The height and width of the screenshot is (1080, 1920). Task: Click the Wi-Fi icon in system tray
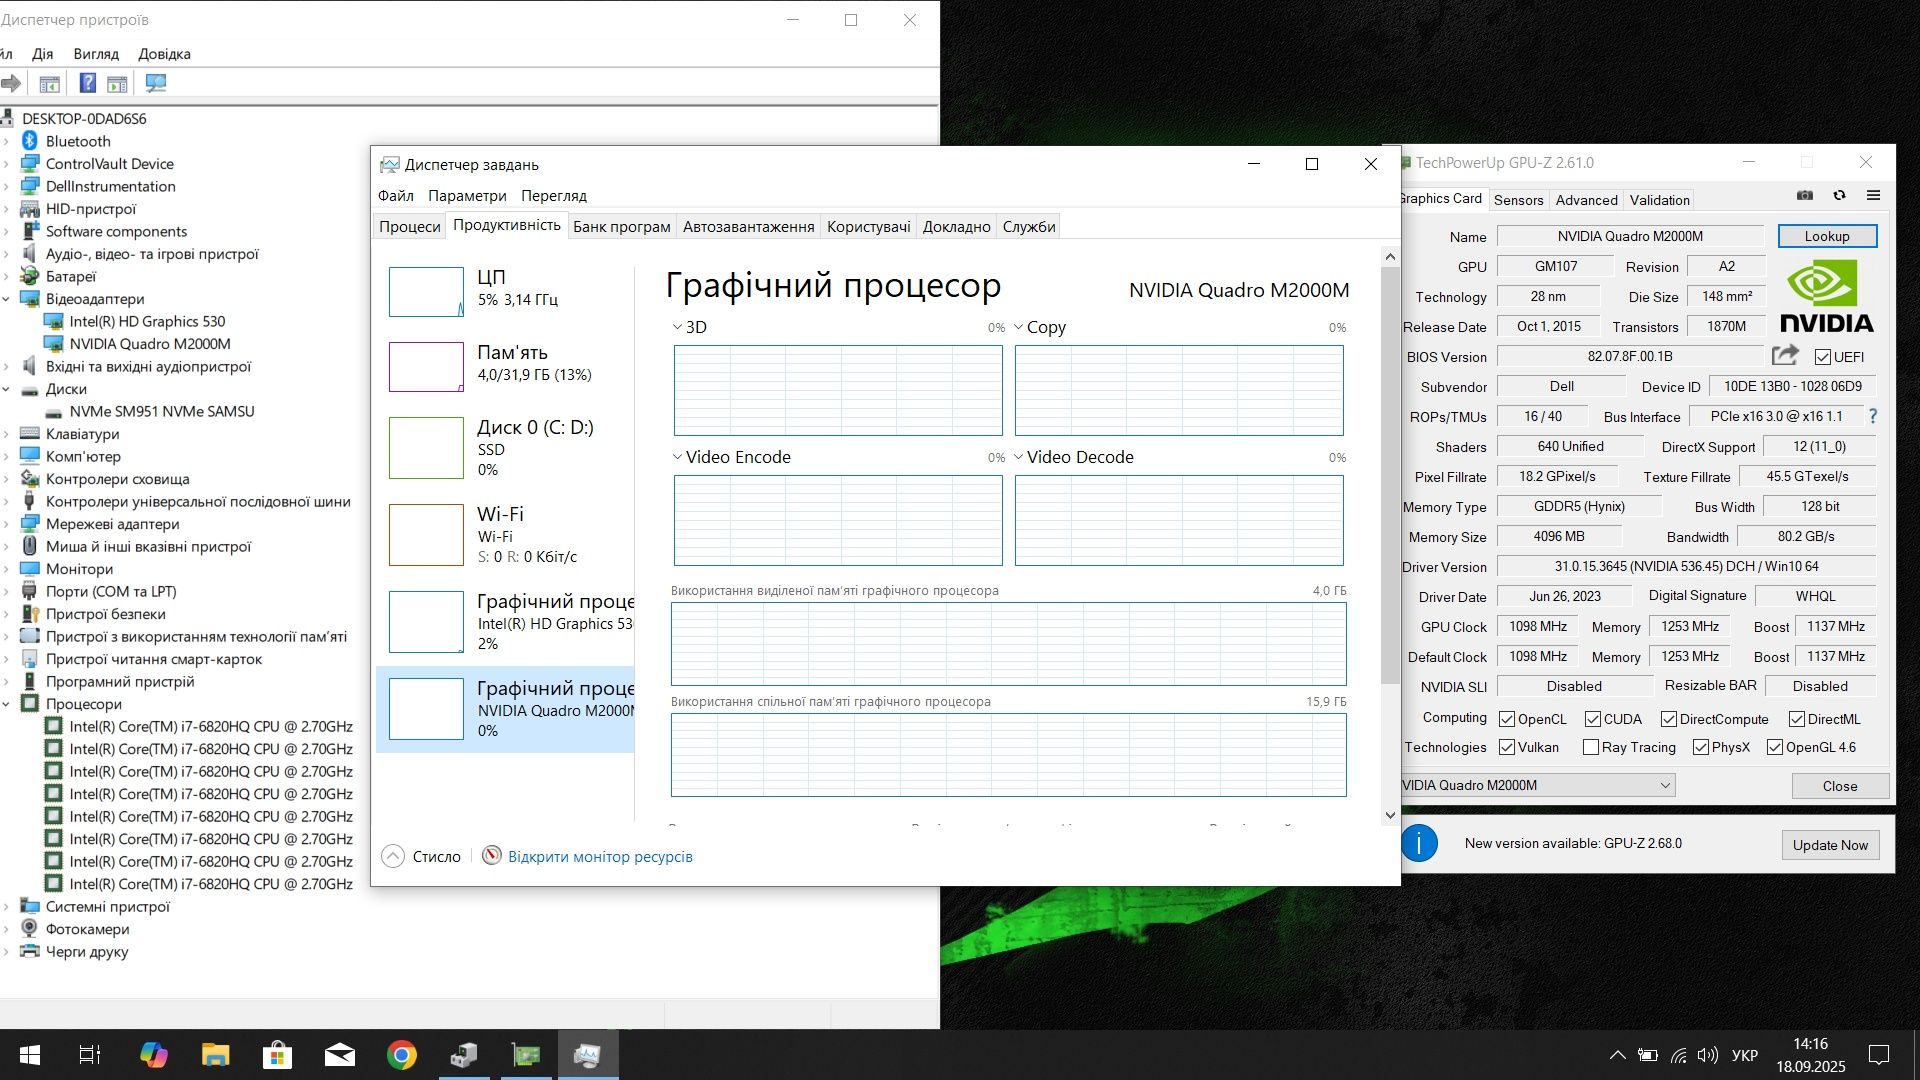1679,1055
